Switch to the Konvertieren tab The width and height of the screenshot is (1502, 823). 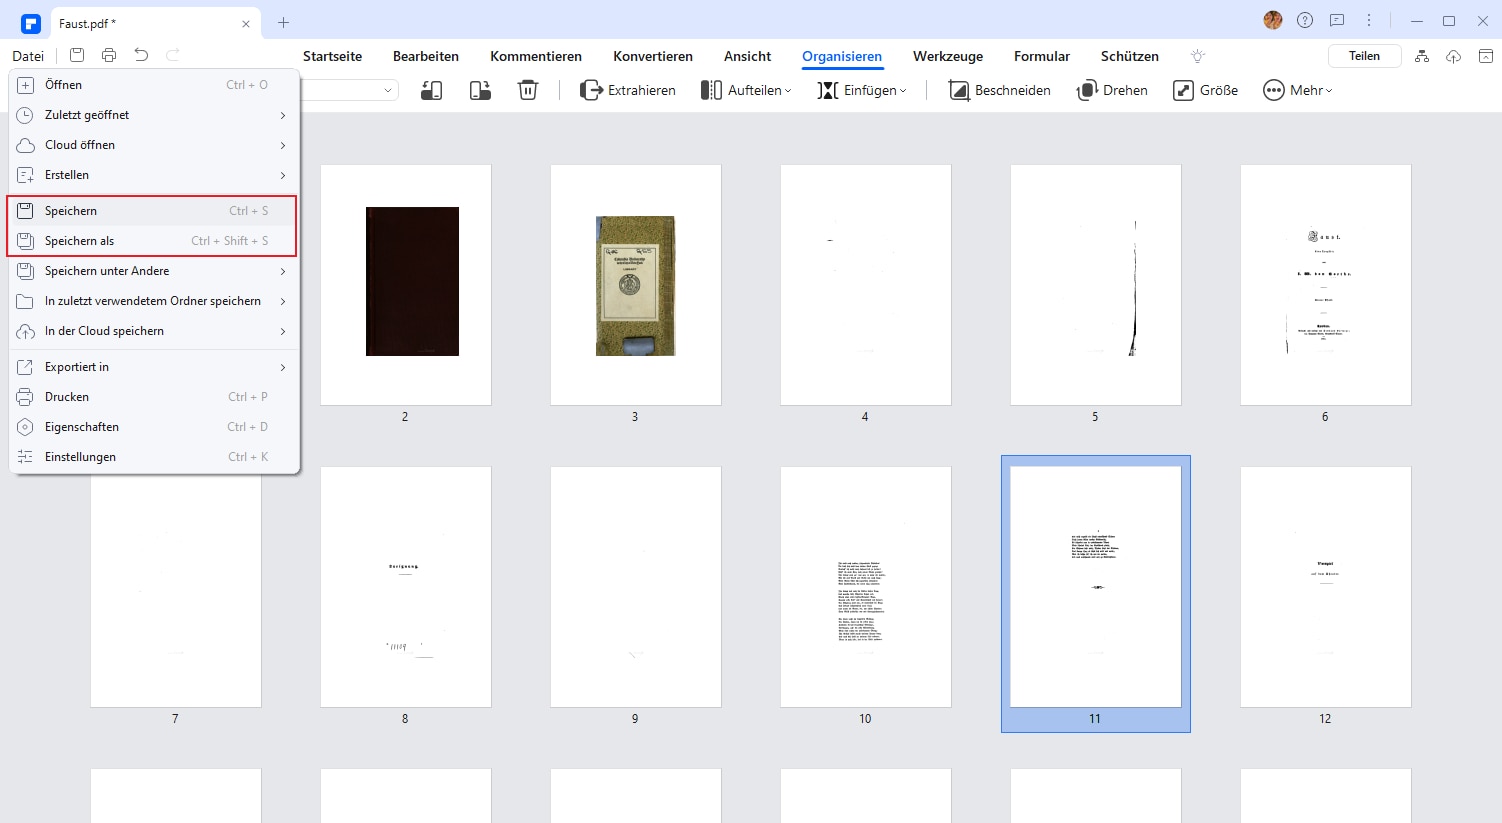click(653, 56)
